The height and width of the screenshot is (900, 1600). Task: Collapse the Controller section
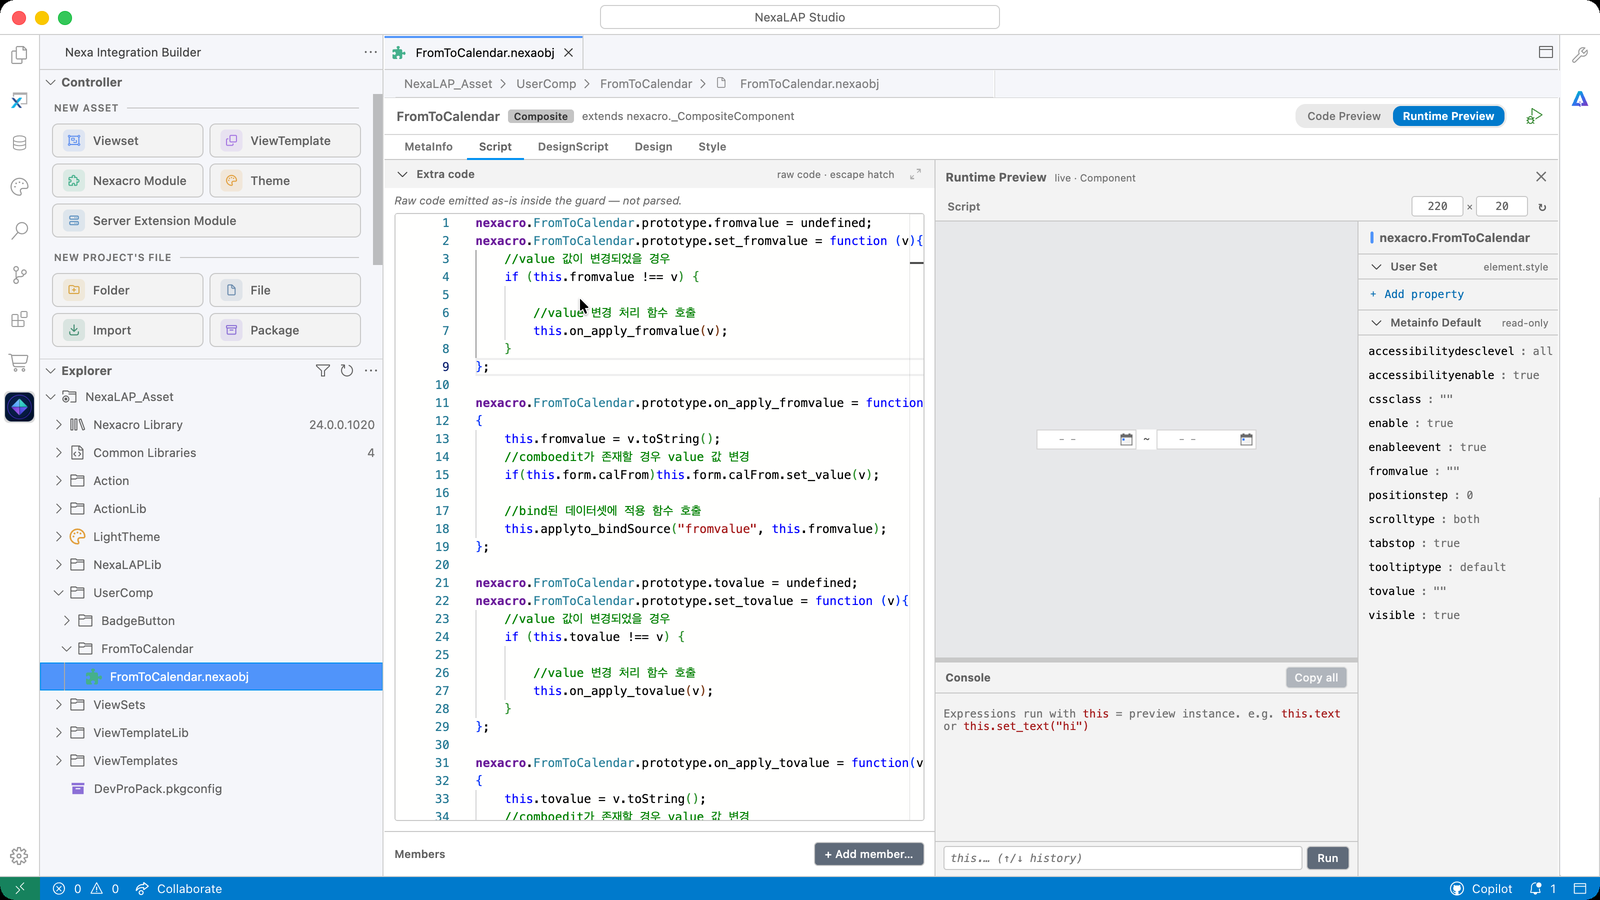(x=51, y=82)
